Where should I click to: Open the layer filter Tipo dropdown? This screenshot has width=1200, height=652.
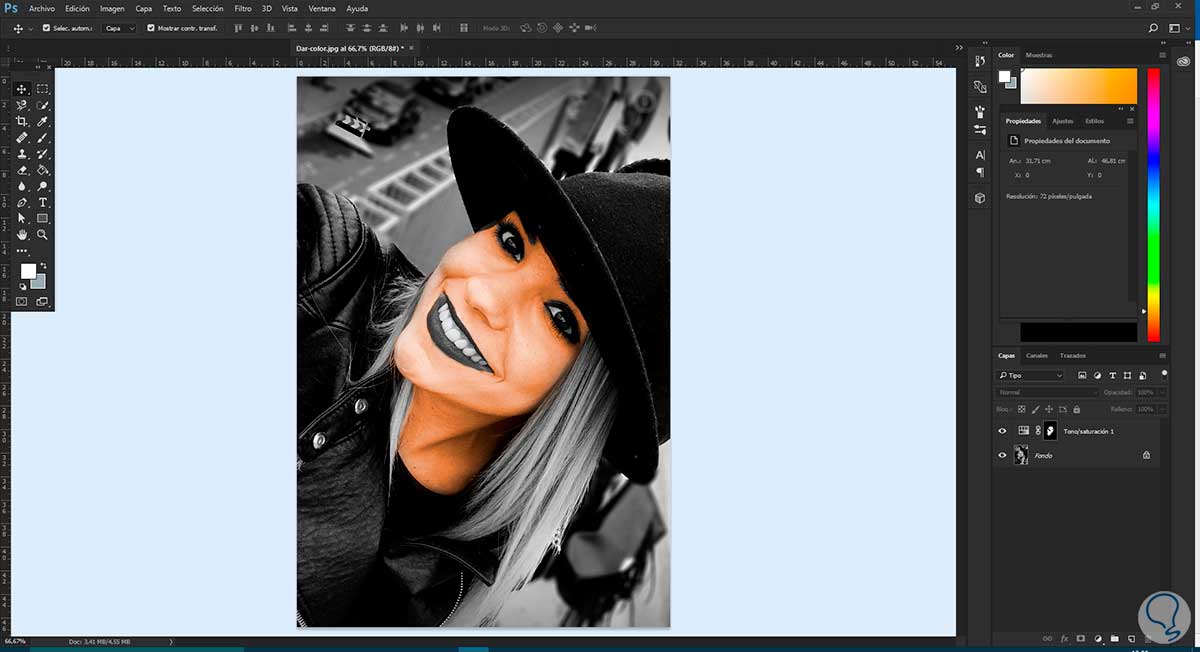(1032, 376)
